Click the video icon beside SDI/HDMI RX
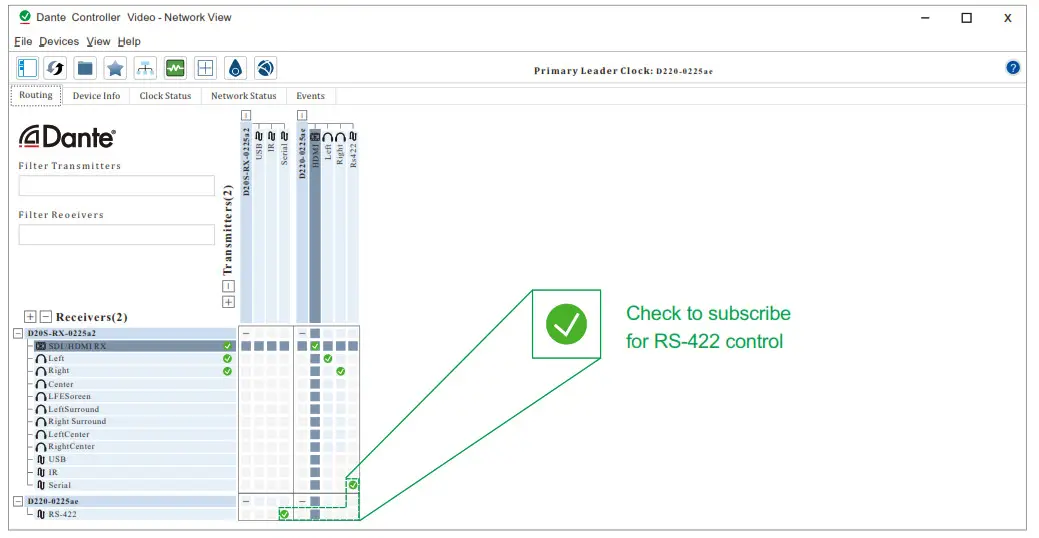Viewport: 1039px width, 538px height. 40,346
